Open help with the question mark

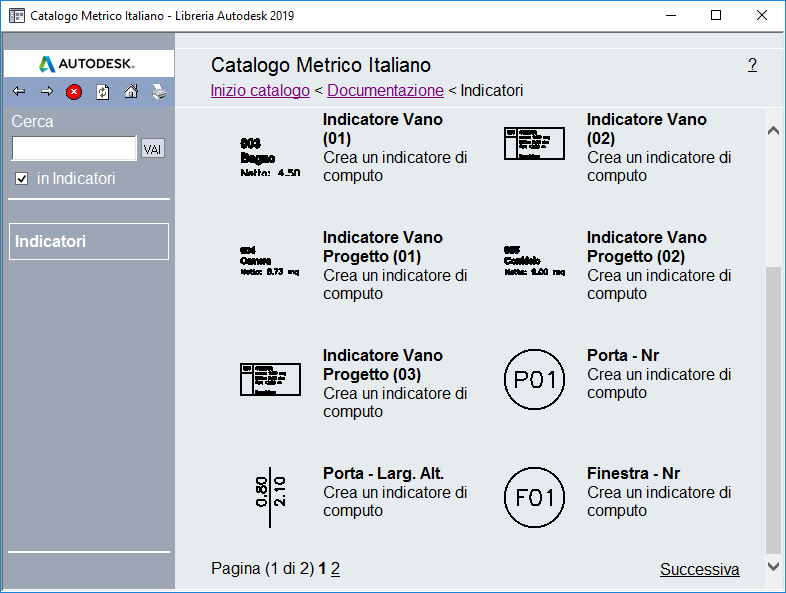752,65
